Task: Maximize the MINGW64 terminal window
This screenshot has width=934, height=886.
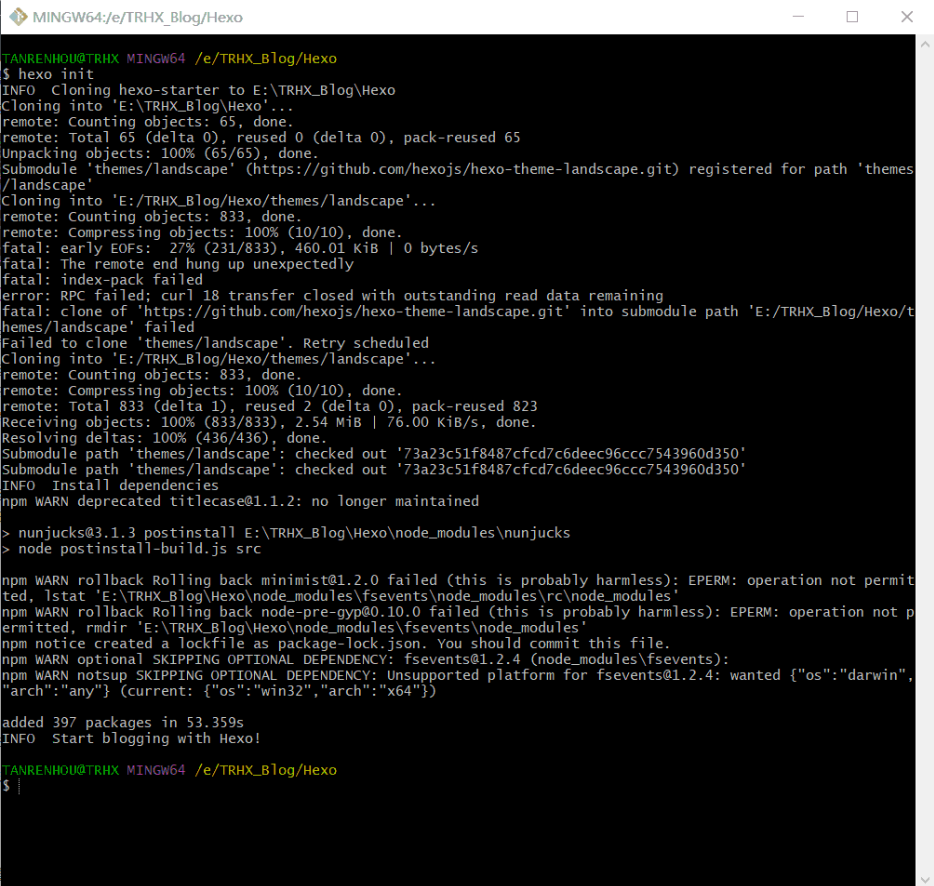Action: point(852,17)
